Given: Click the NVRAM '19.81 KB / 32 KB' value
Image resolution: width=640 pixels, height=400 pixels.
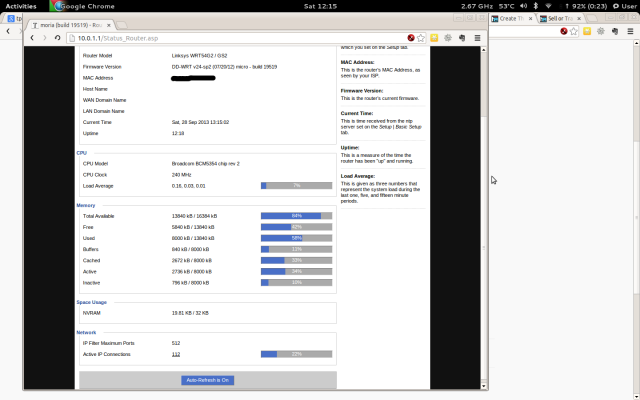Looking at the screenshot, I should (x=190, y=313).
